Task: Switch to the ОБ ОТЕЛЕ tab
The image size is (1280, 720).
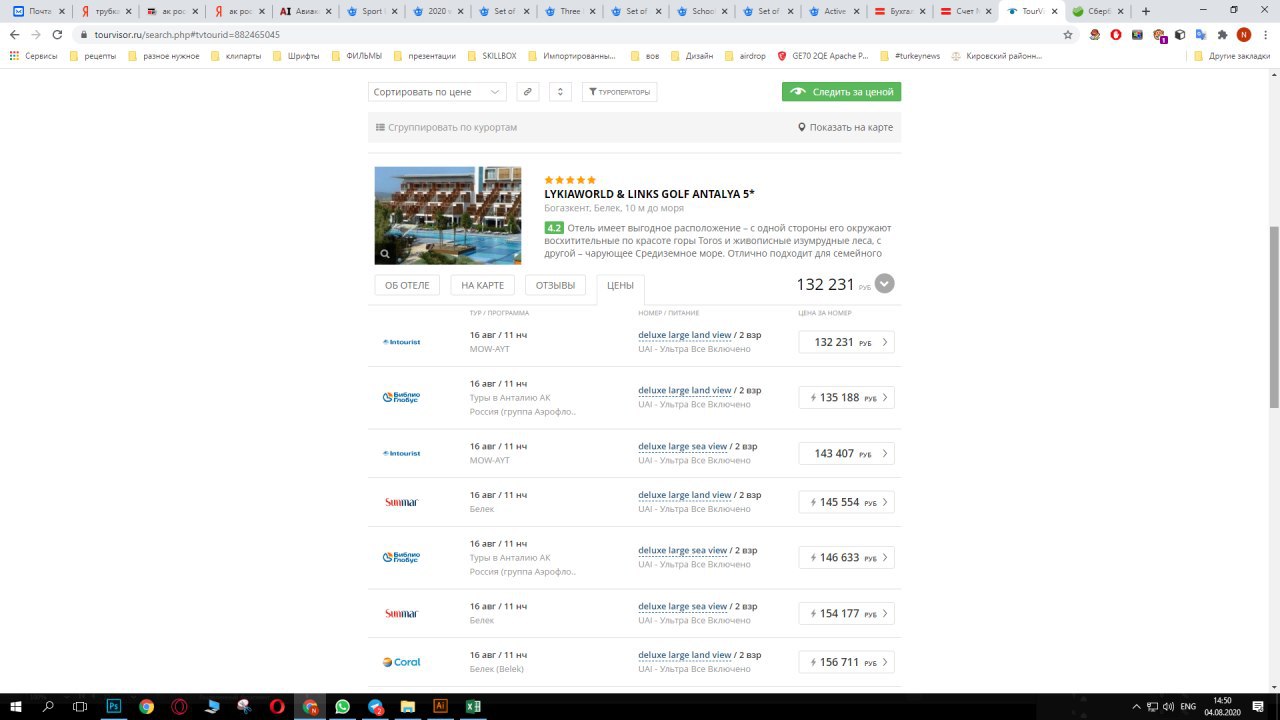Action: pyautogui.click(x=407, y=286)
